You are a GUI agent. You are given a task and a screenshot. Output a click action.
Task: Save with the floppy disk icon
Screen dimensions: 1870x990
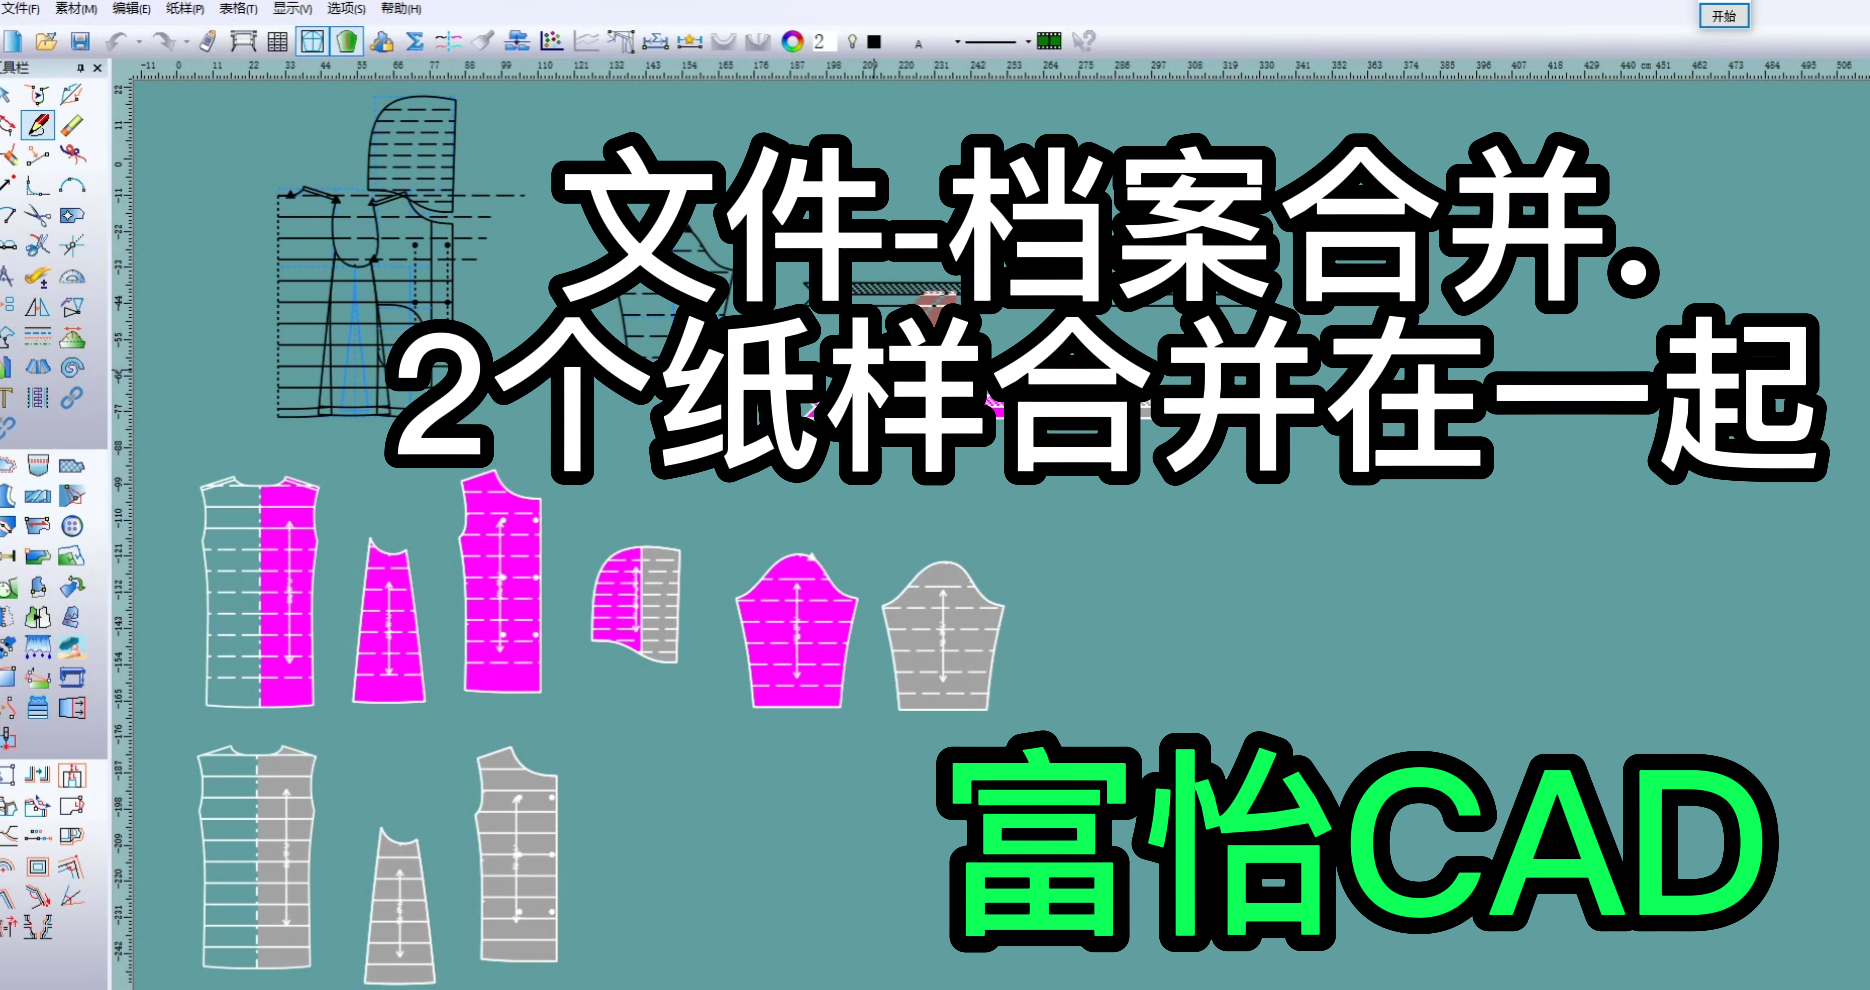(x=80, y=41)
